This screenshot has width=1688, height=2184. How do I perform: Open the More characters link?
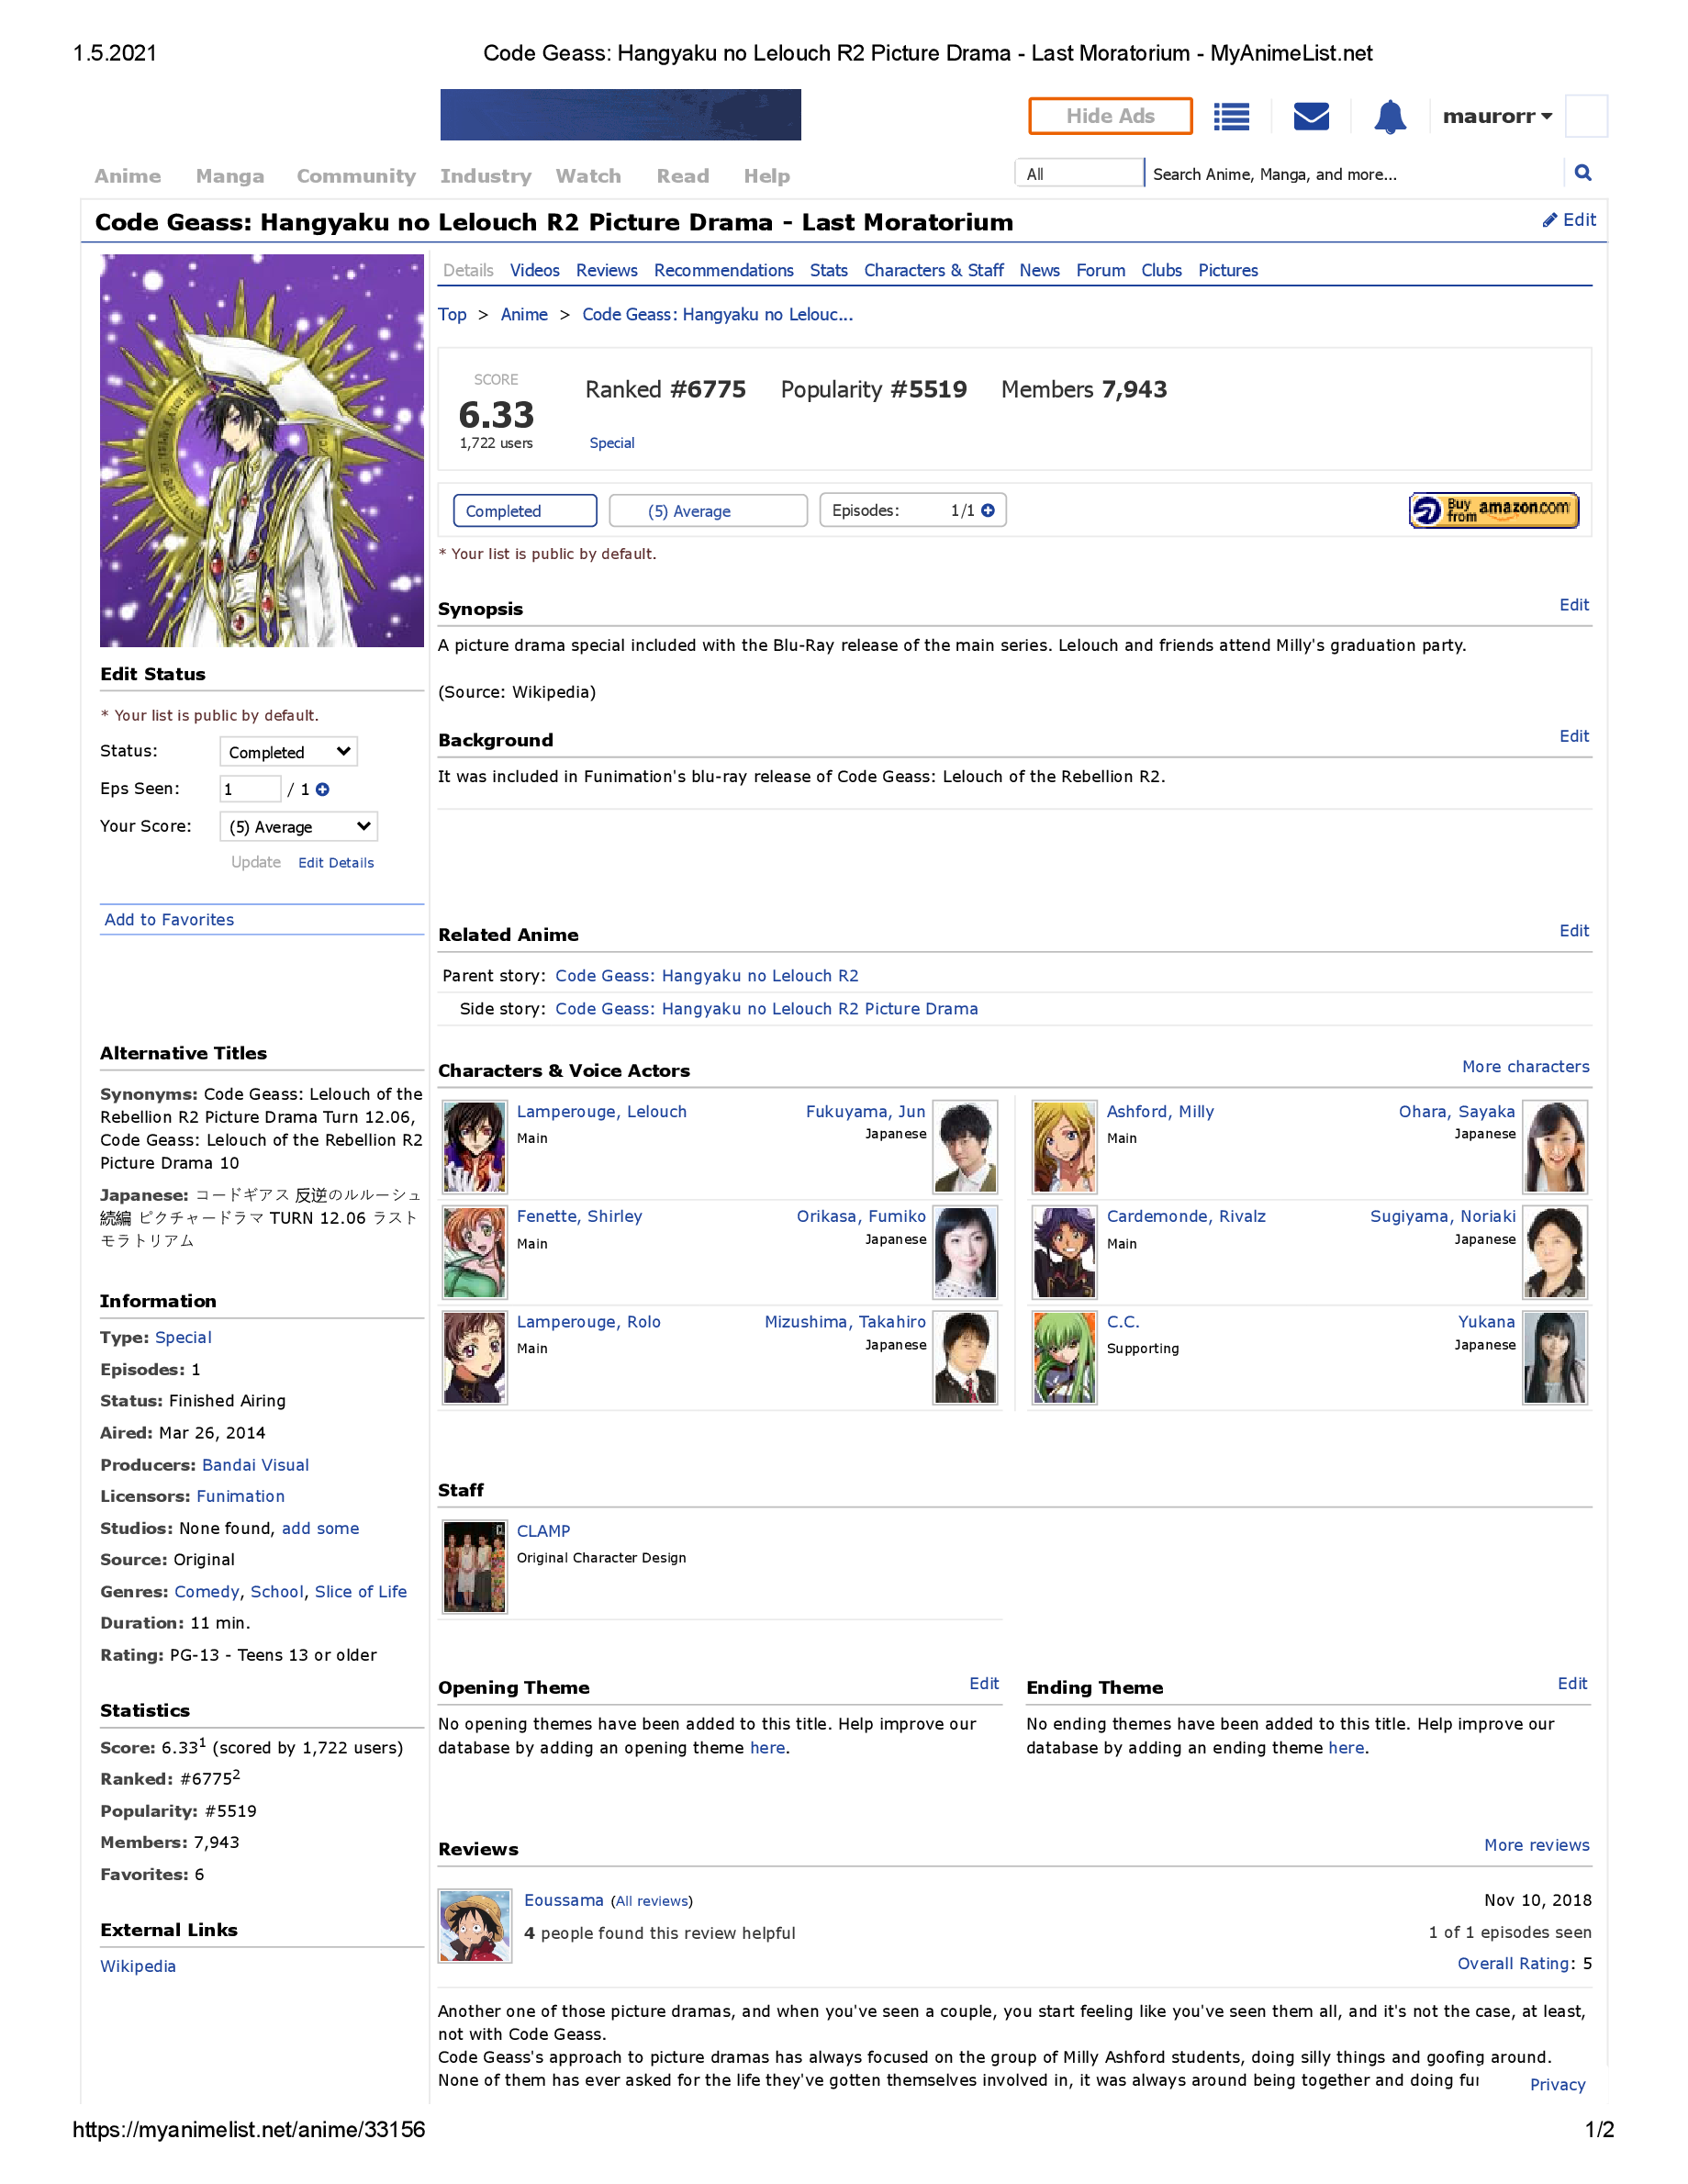[x=1526, y=1067]
